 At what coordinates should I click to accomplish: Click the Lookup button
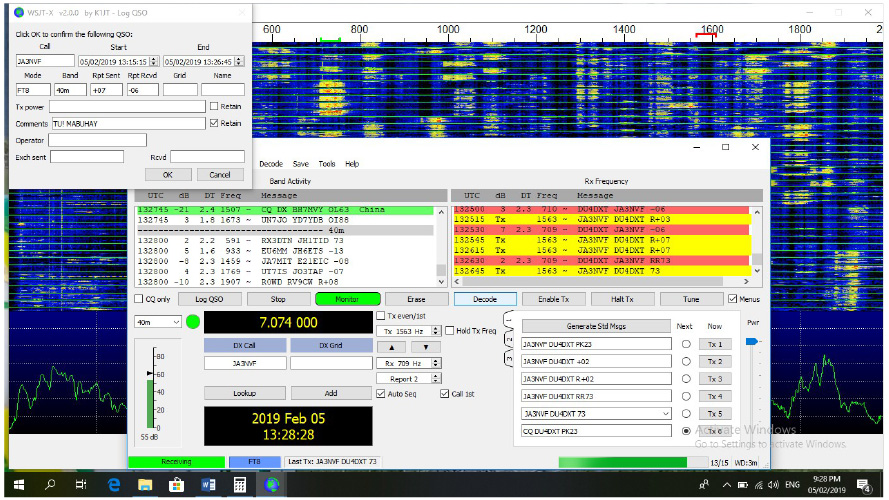(x=244, y=393)
